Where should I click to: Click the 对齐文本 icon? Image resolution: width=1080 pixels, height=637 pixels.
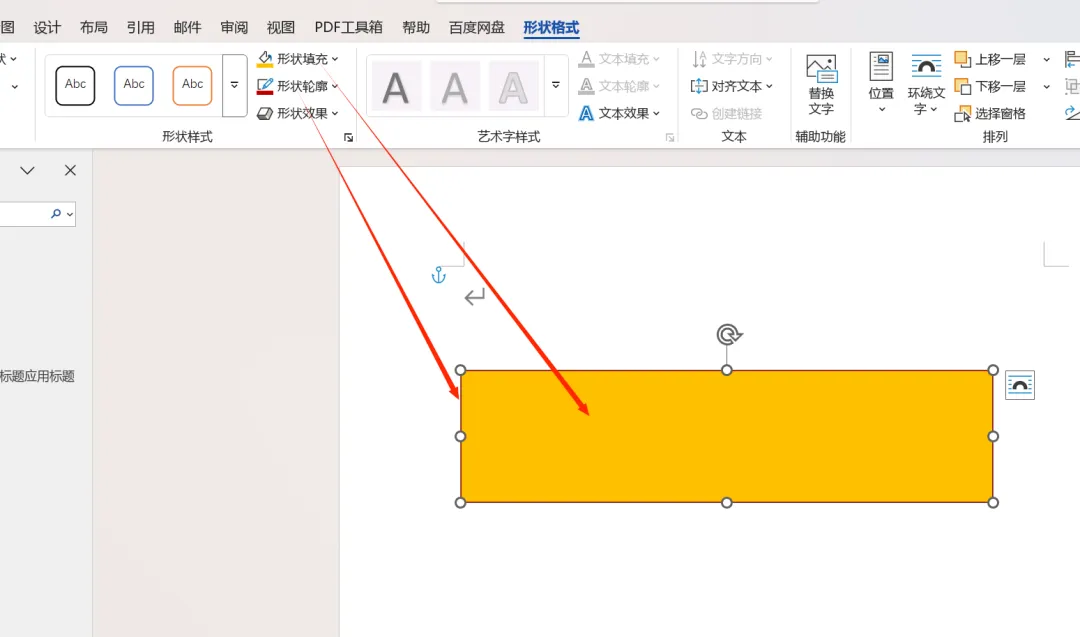pyautogui.click(x=699, y=86)
